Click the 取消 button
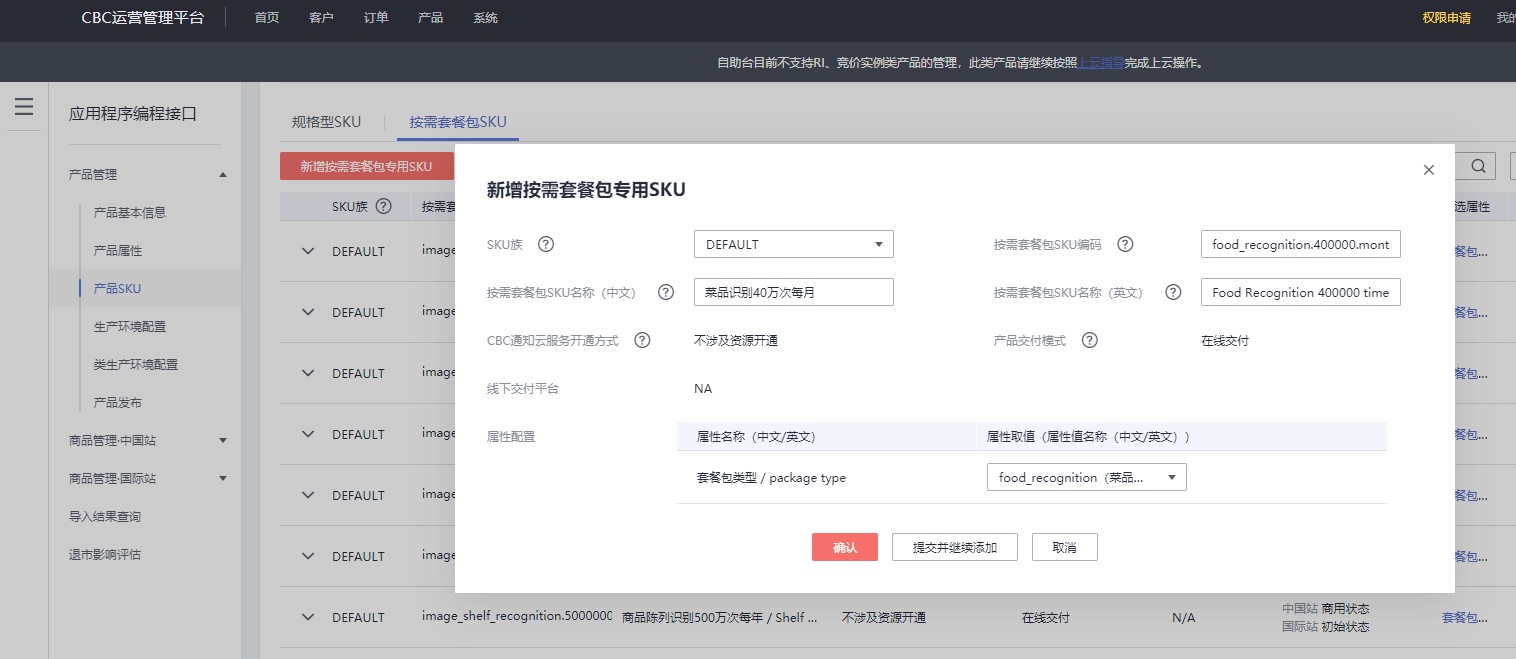Viewport: 1516px width, 659px height. (x=1065, y=547)
